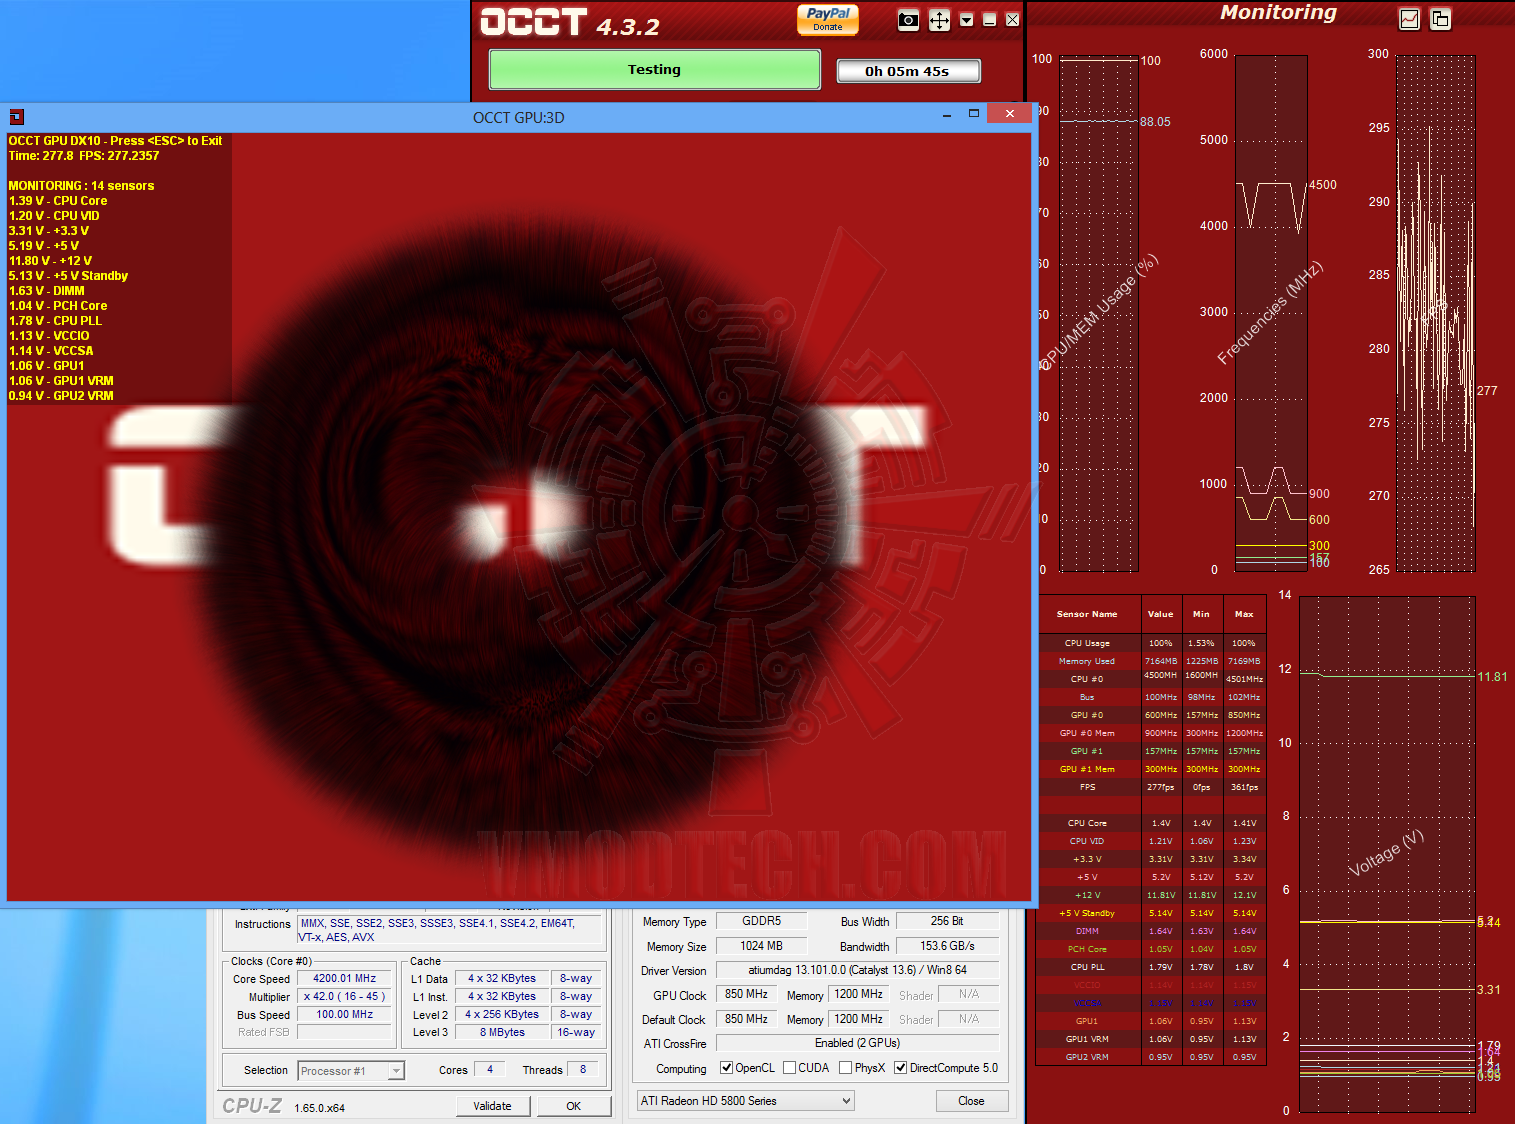Click the Min column header
The width and height of the screenshot is (1515, 1124).
tap(1201, 614)
